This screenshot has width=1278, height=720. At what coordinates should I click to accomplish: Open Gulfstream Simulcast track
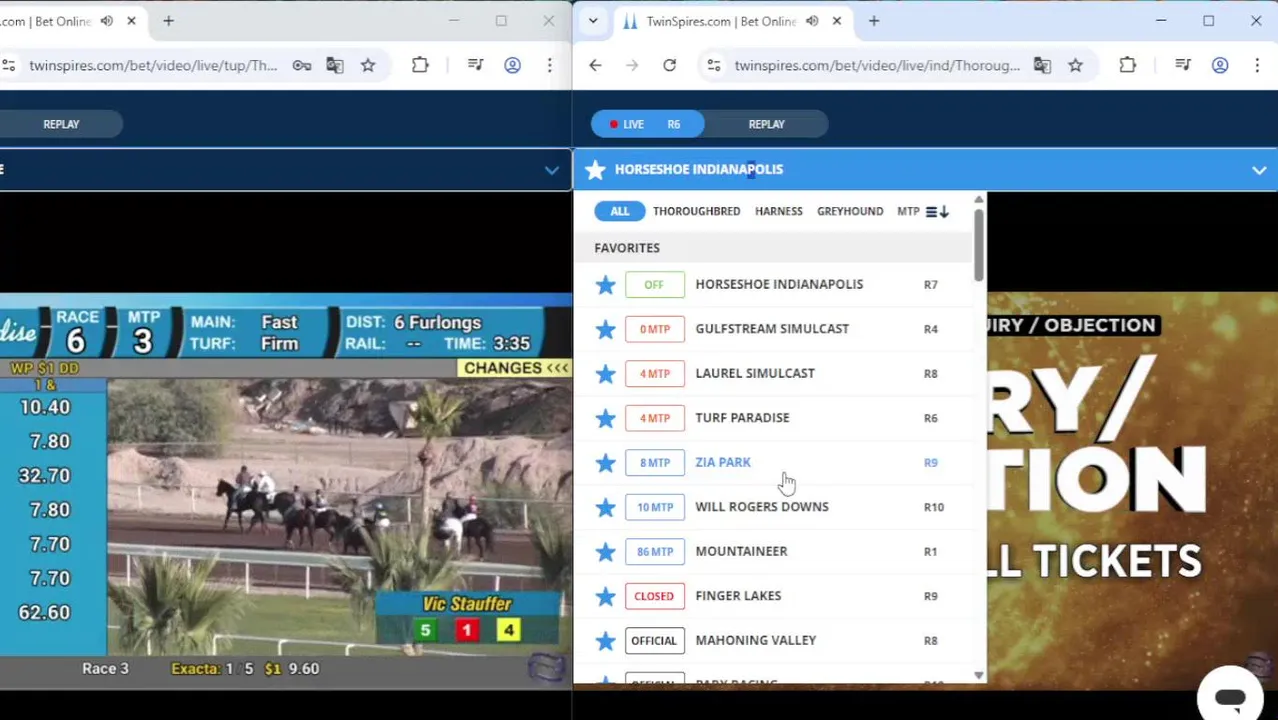coord(772,329)
